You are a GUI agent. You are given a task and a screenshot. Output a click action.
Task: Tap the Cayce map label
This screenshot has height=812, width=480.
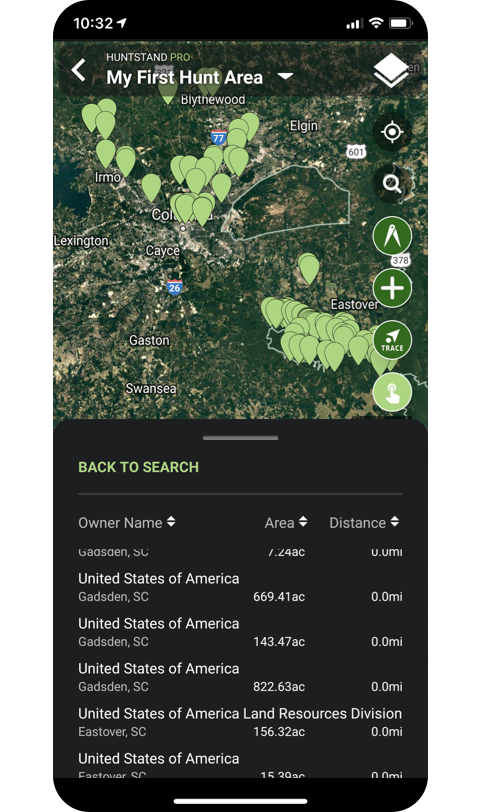coord(163,251)
